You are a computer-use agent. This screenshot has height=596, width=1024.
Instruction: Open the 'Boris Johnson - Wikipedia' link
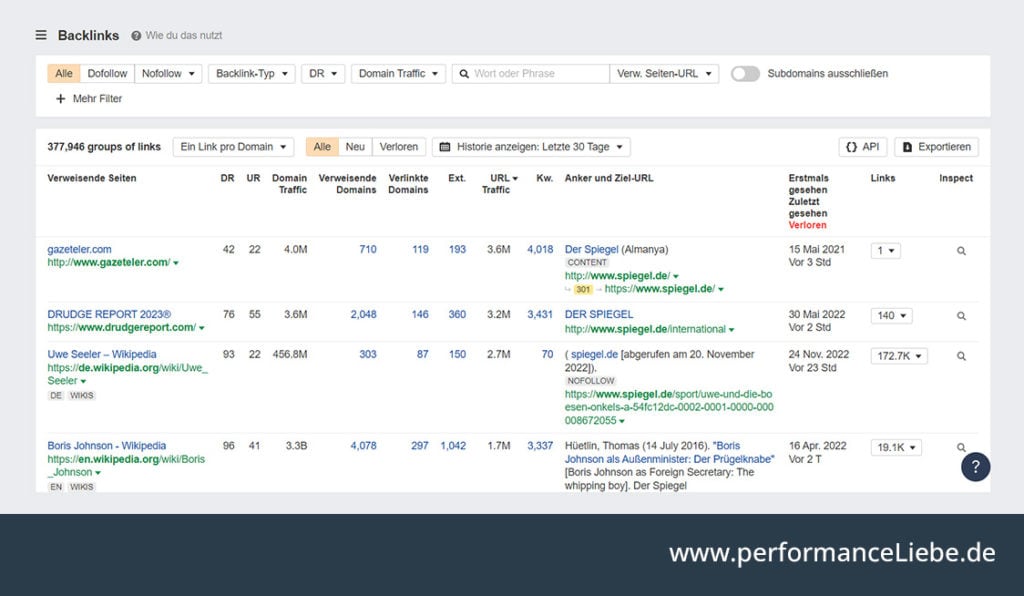pyautogui.click(x=106, y=446)
